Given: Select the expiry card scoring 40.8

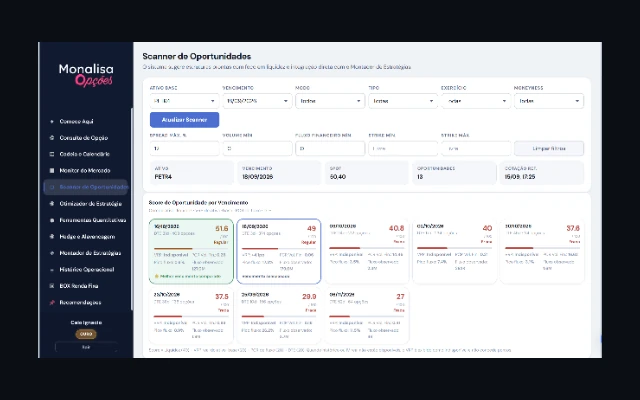Looking at the screenshot, I should pyautogui.click(x=367, y=251).
